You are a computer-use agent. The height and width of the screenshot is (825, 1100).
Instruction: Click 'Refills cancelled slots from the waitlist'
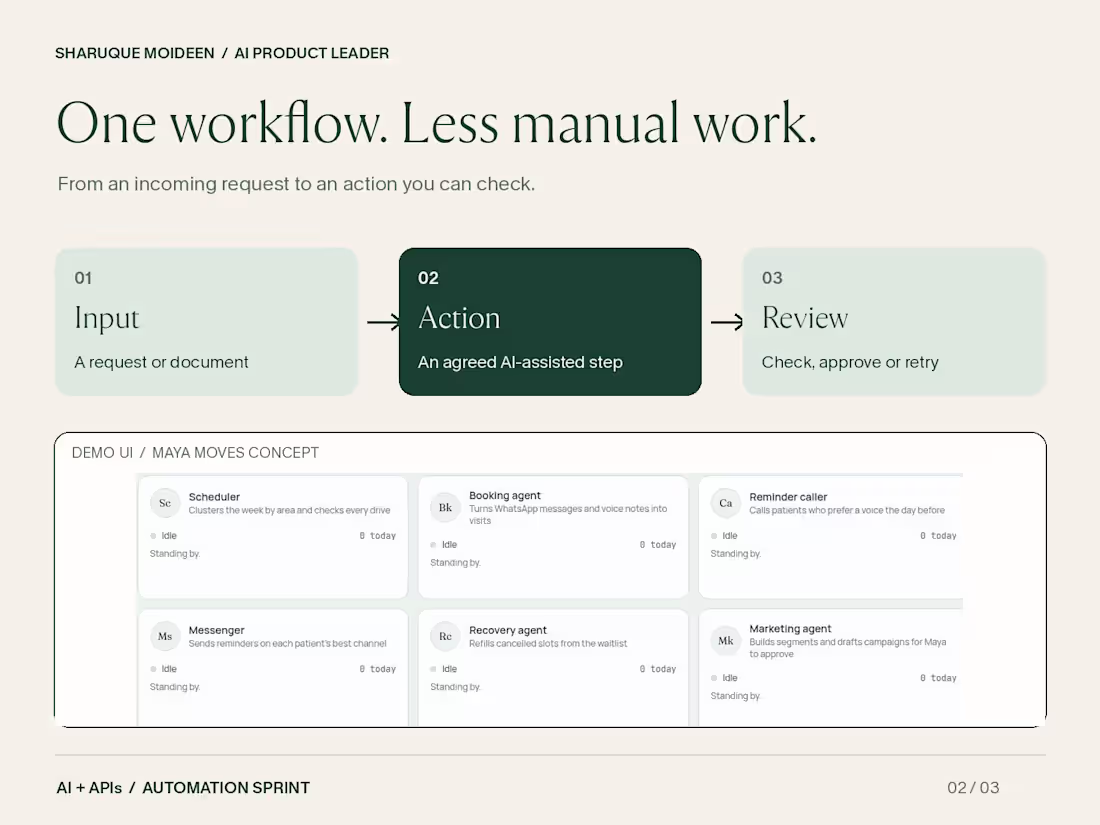(548, 643)
